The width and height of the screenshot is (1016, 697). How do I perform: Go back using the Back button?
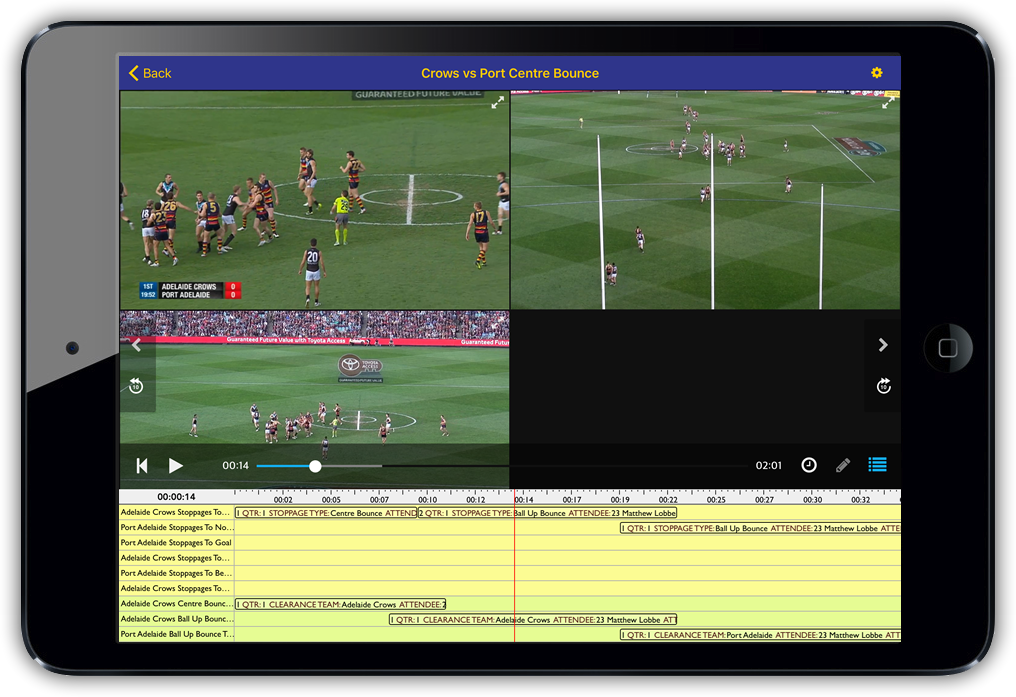[x=150, y=73]
